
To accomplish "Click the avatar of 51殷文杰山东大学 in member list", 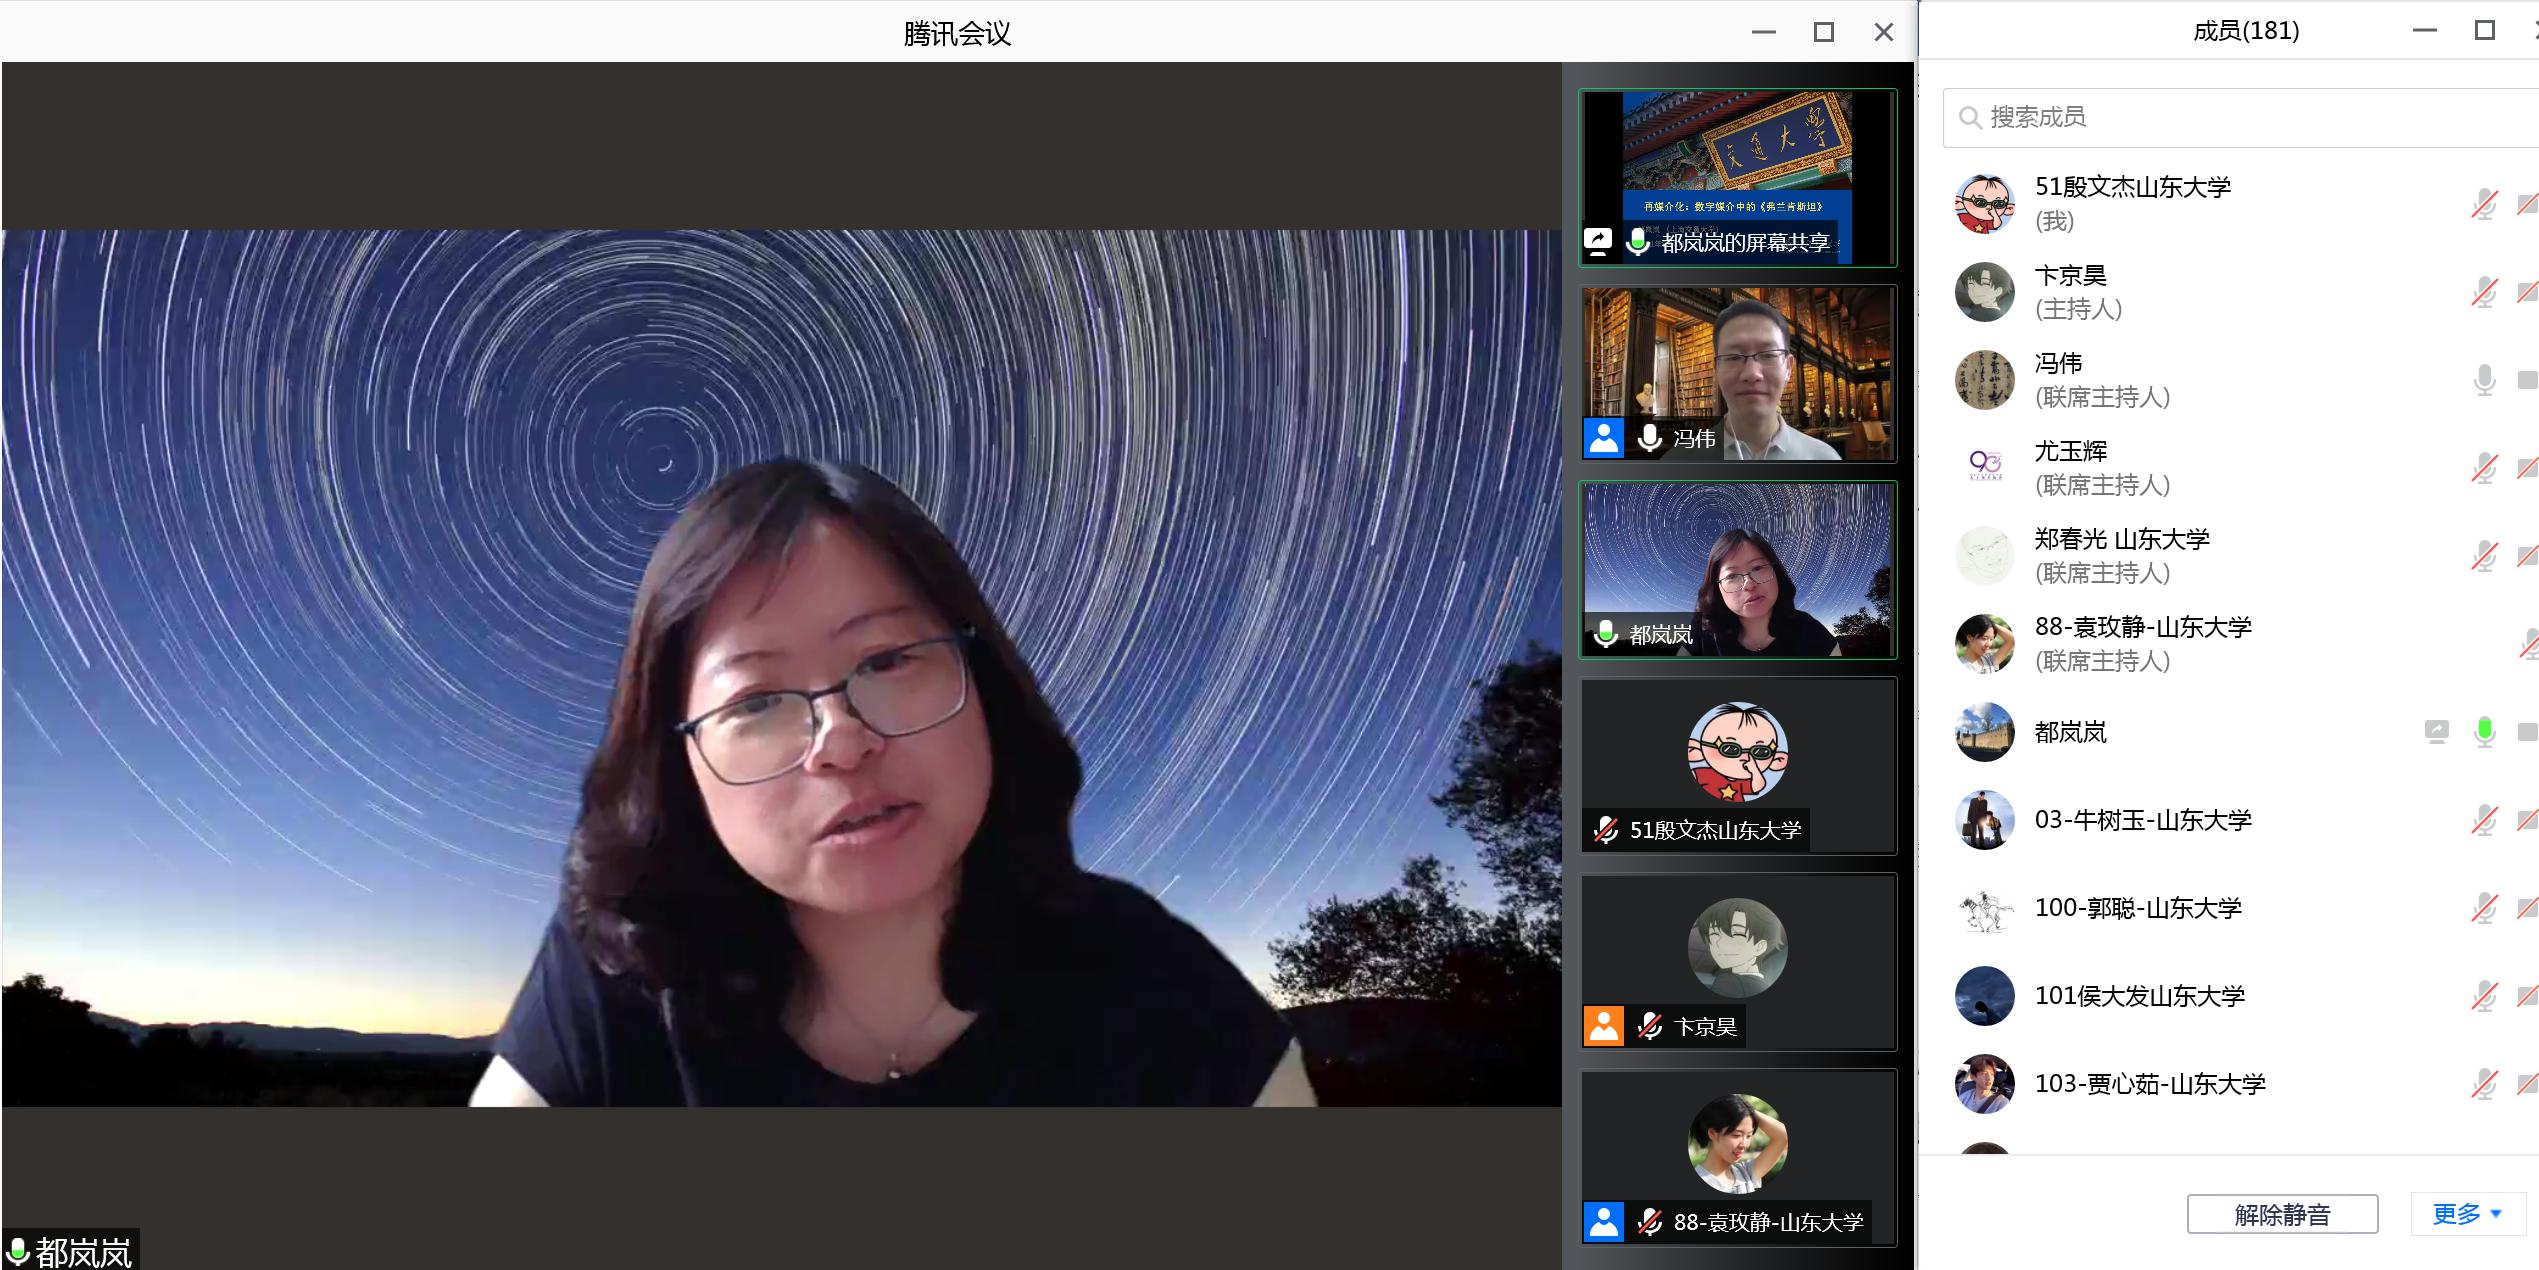I will pos(1984,204).
